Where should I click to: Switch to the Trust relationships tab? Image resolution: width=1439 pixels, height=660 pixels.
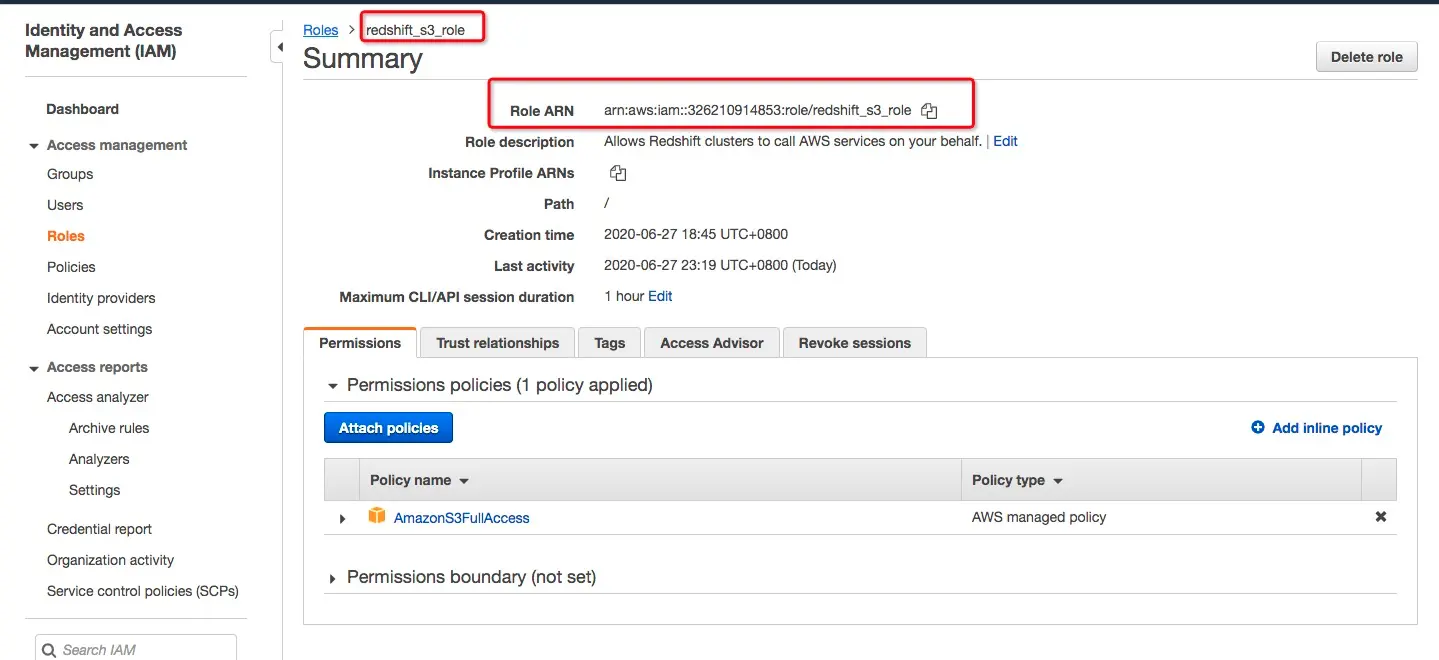(497, 343)
